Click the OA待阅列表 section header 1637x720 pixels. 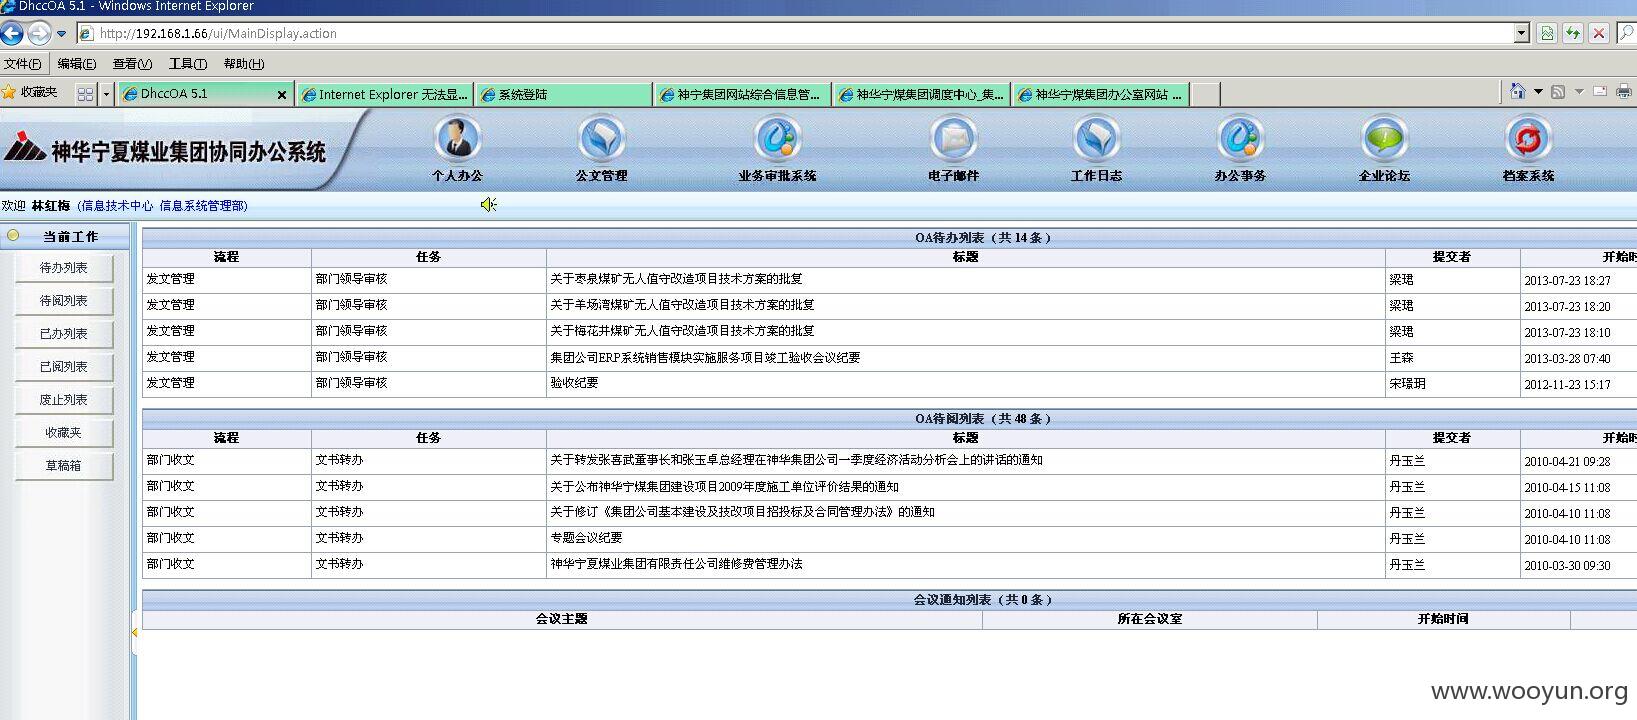(x=983, y=419)
